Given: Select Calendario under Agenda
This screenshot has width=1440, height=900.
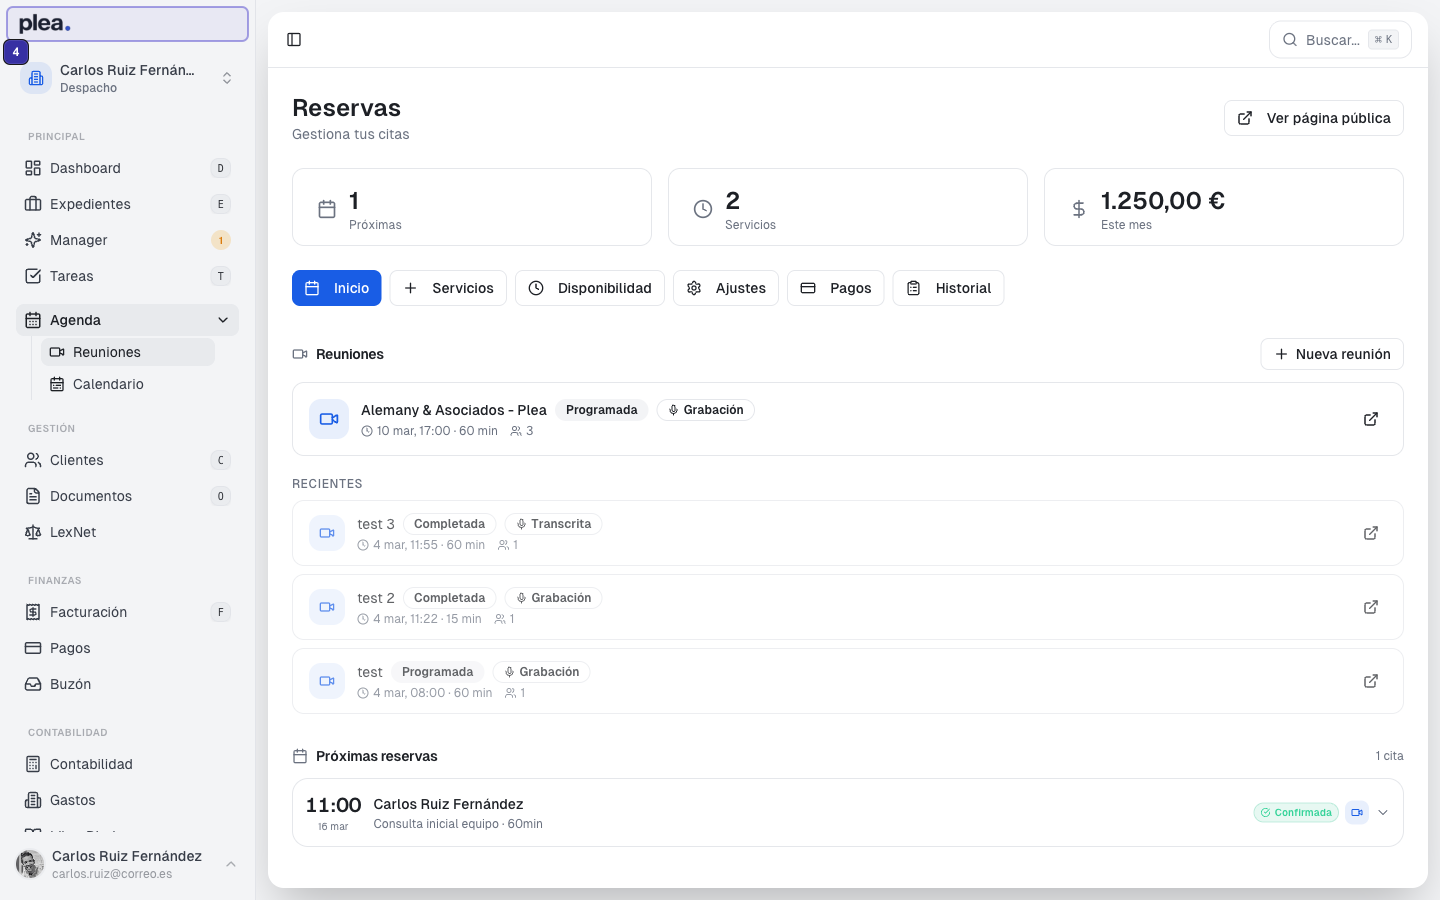Looking at the screenshot, I should pos(128,384).
